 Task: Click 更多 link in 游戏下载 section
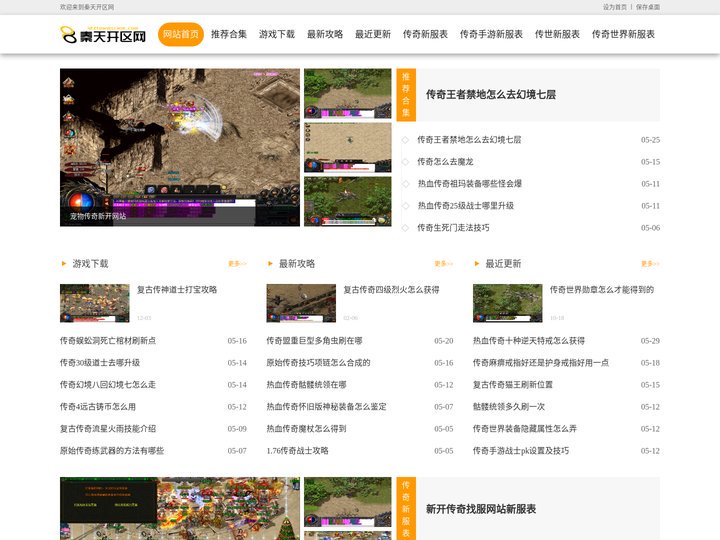coord(237,264)
